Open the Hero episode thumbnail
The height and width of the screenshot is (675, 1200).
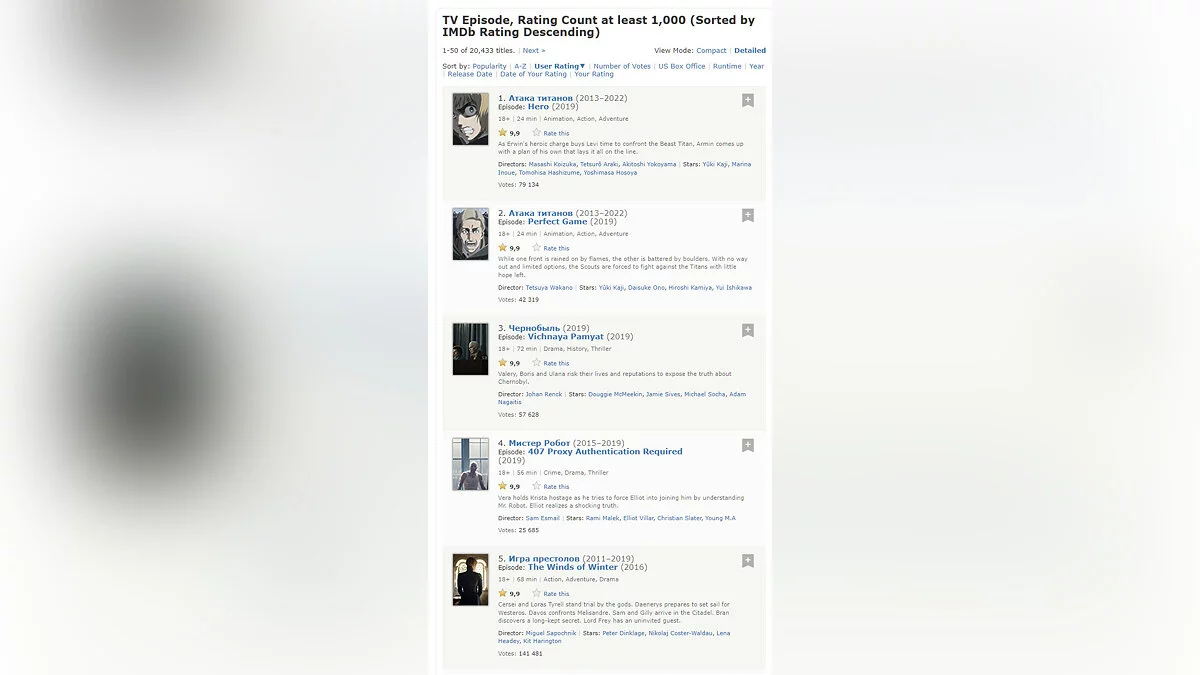(x=470, y=119)
